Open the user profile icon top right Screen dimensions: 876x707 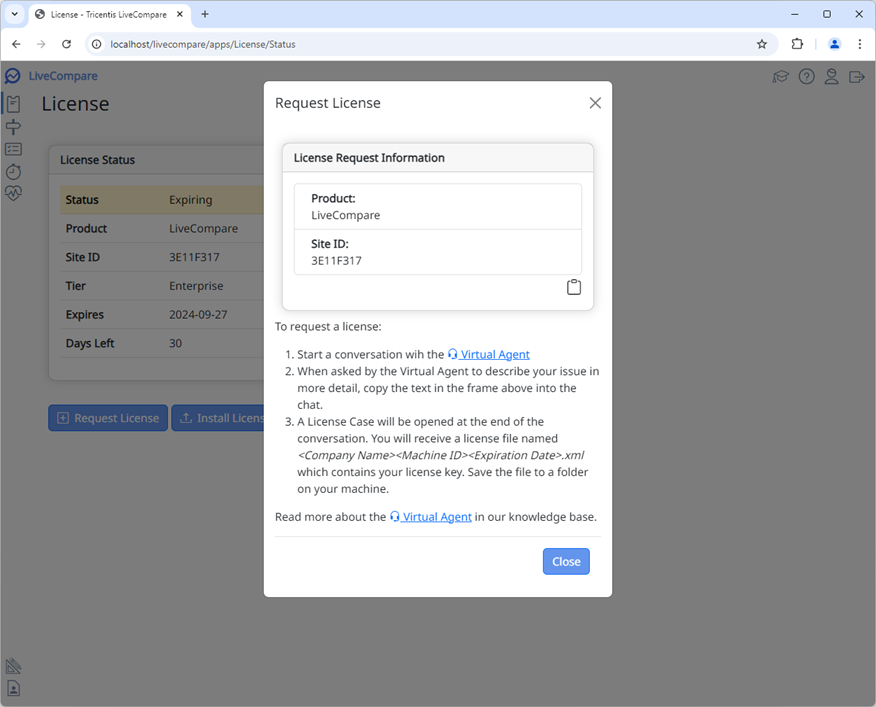click(x=831, y=76)
